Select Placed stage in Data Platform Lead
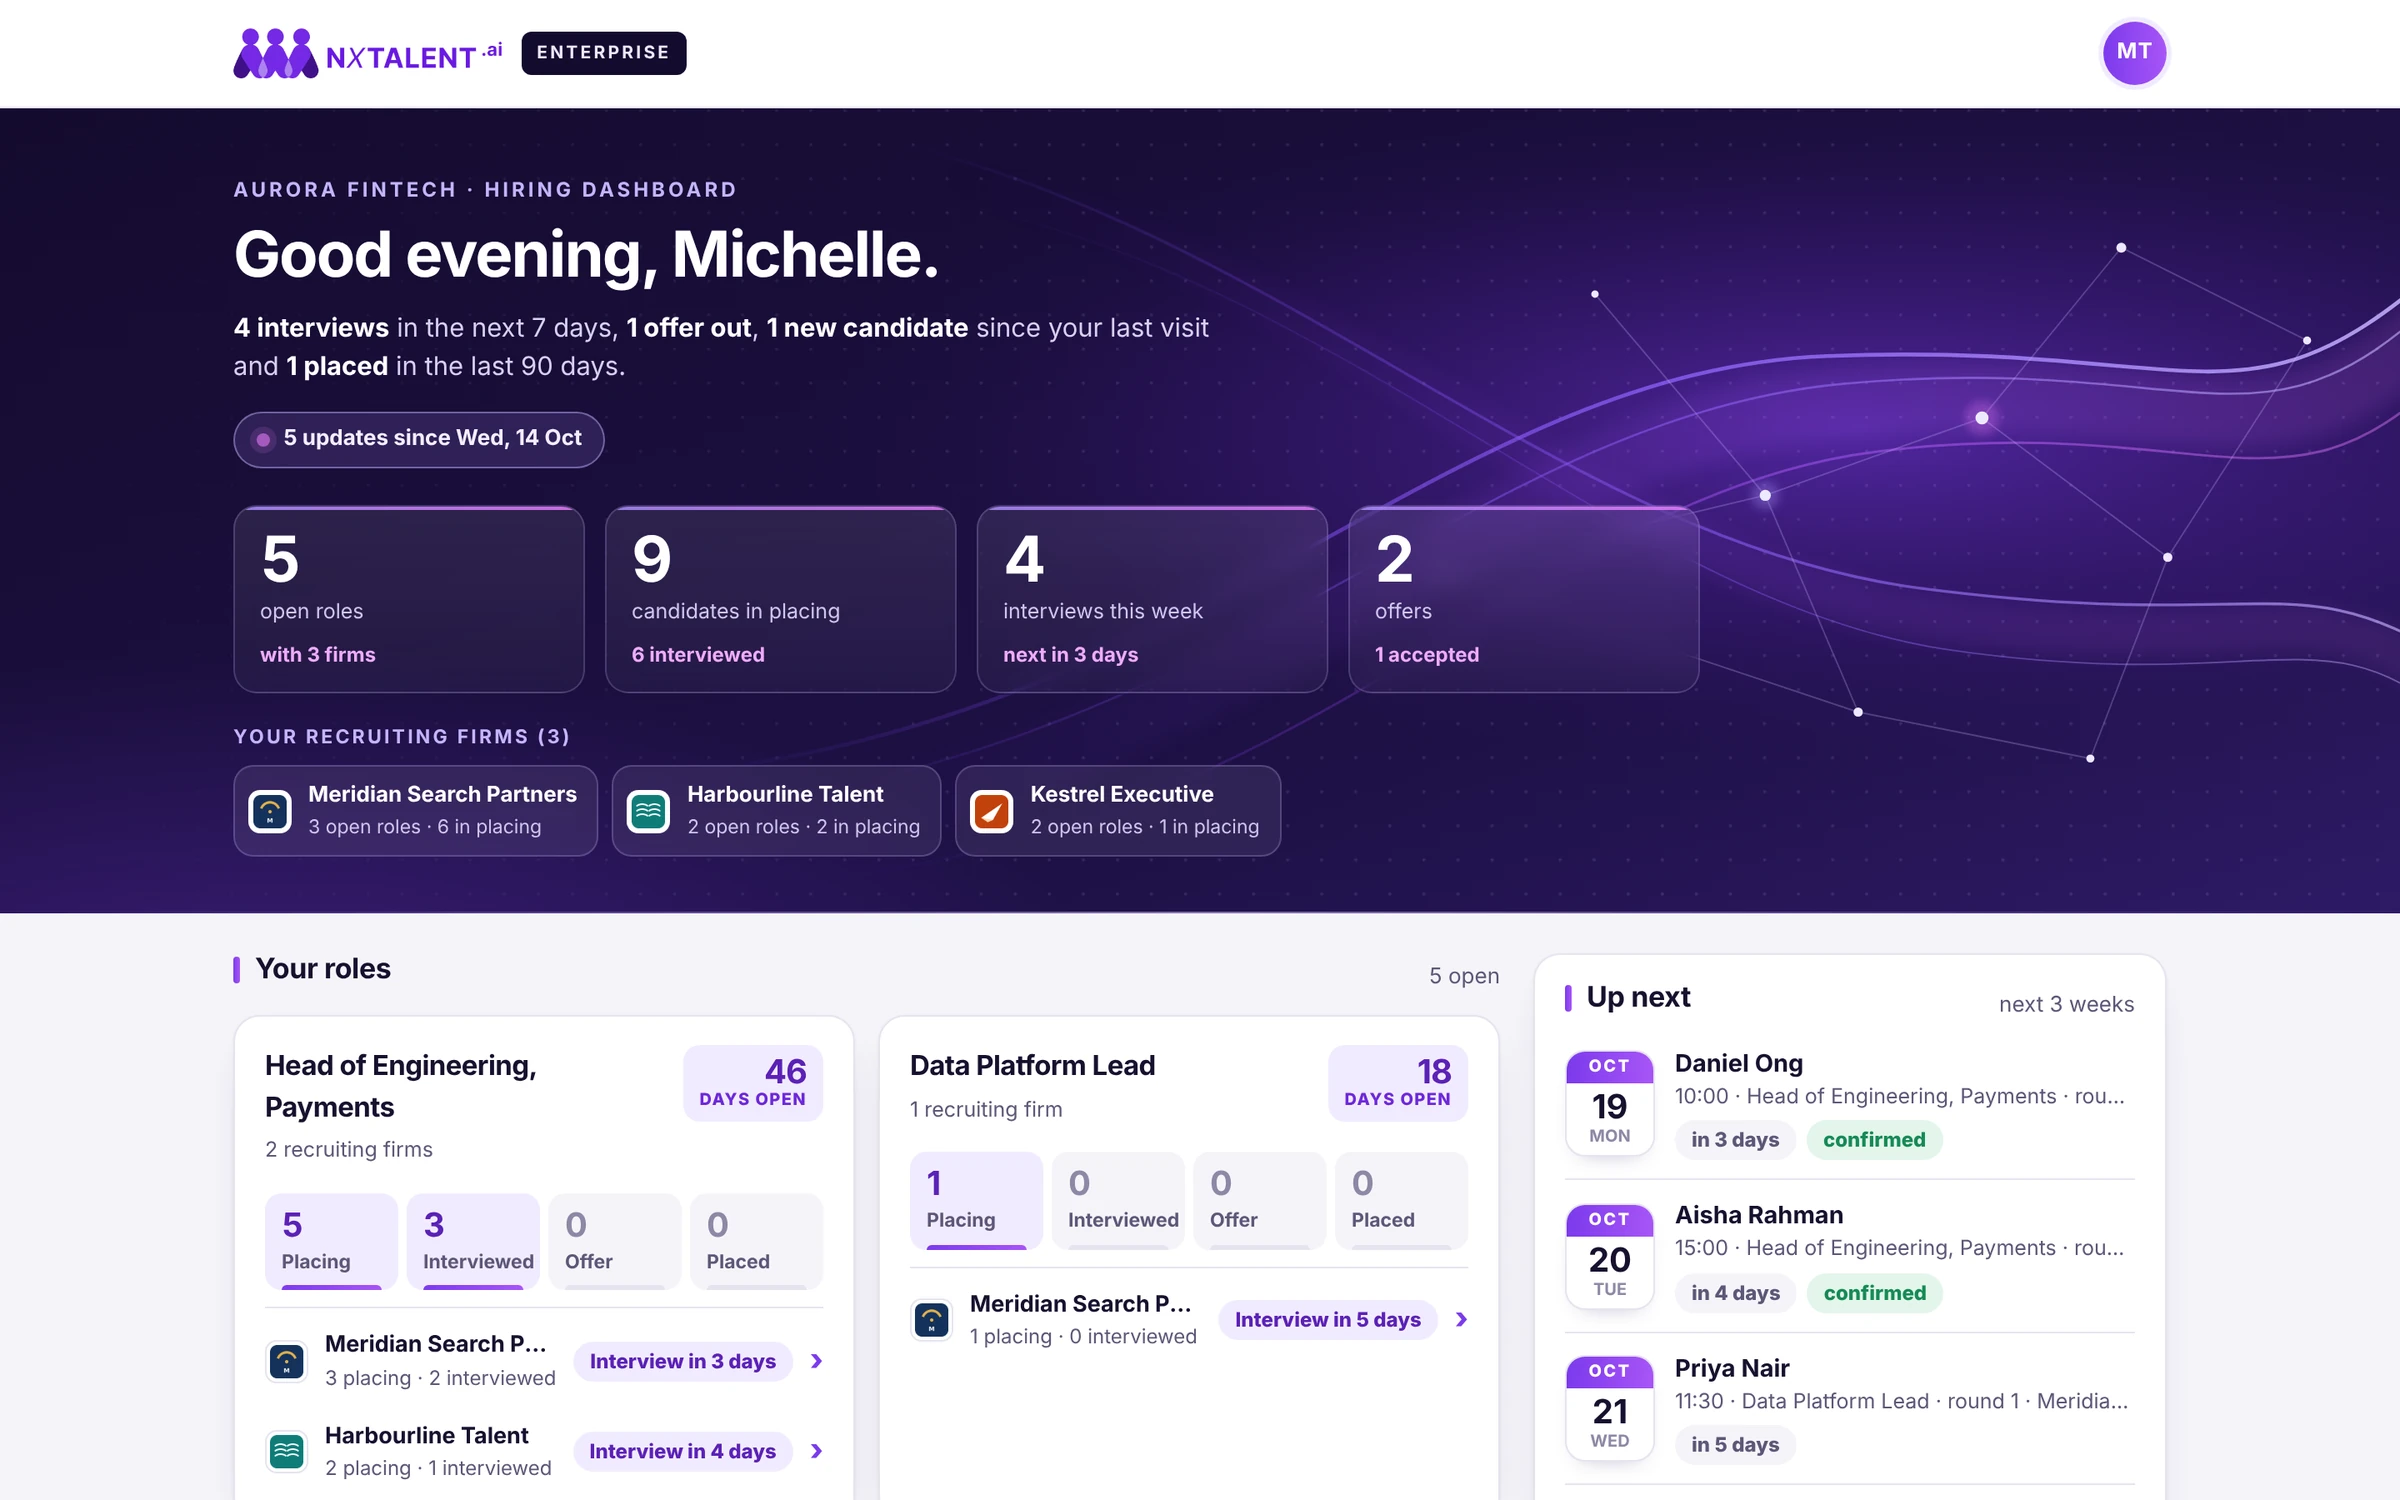Screen dimensions: 2400x1500 pyautogui.click(x=1401, y=1200)
